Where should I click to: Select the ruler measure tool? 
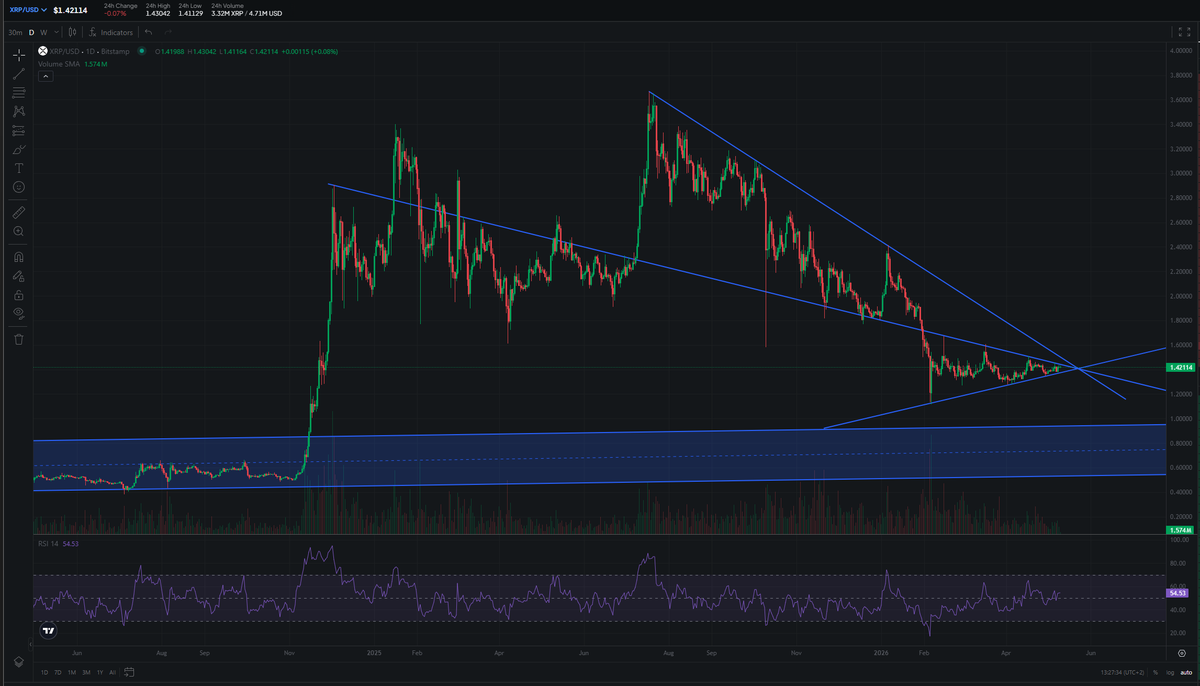pyautogui.click(x=19, y=212)
